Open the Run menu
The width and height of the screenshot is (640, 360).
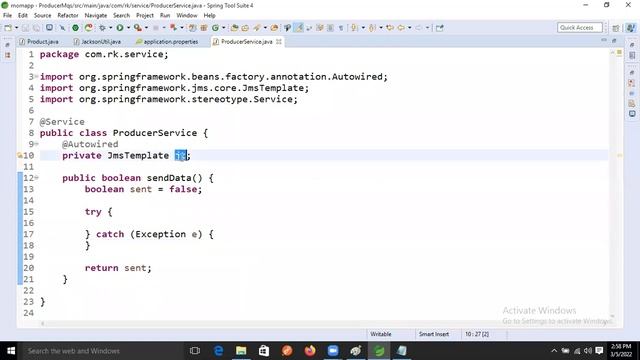point(165,16)
